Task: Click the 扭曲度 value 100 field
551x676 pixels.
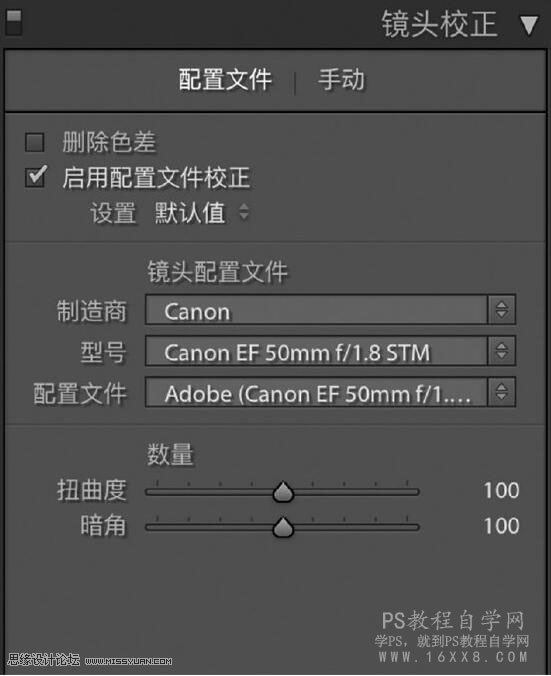Action: tap(501, 491)
